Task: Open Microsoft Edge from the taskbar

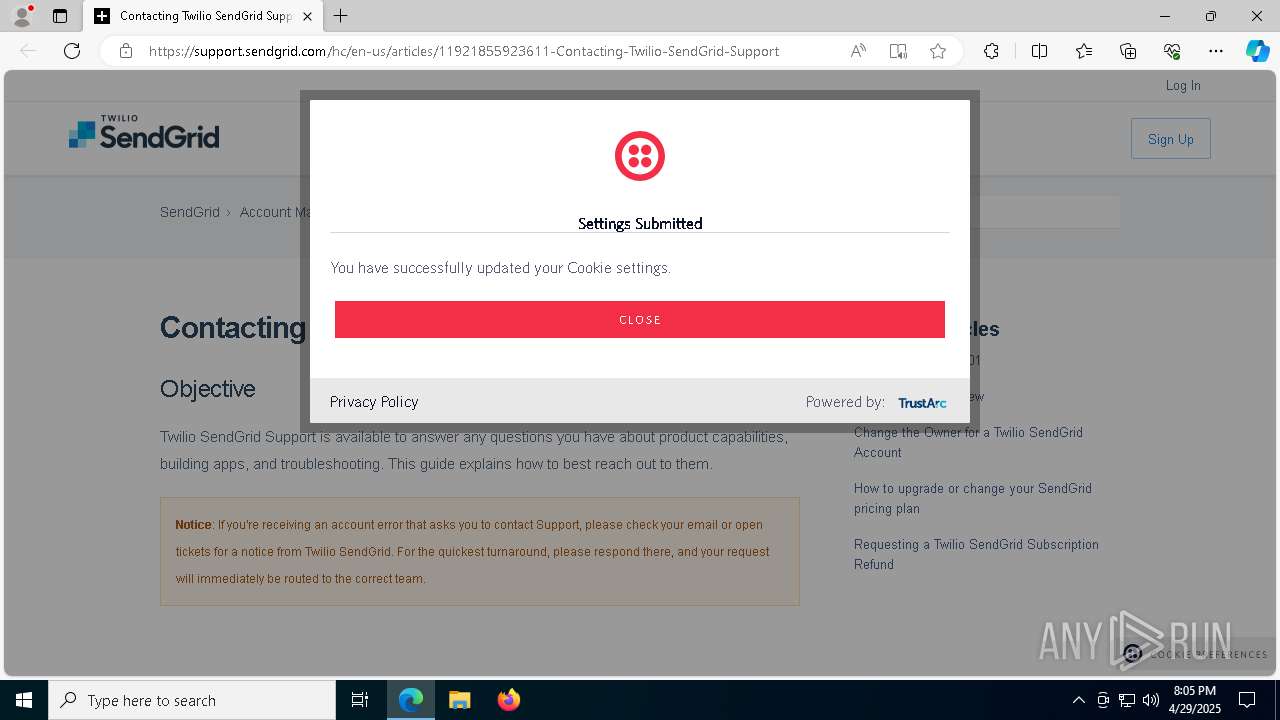Action: 411,700
